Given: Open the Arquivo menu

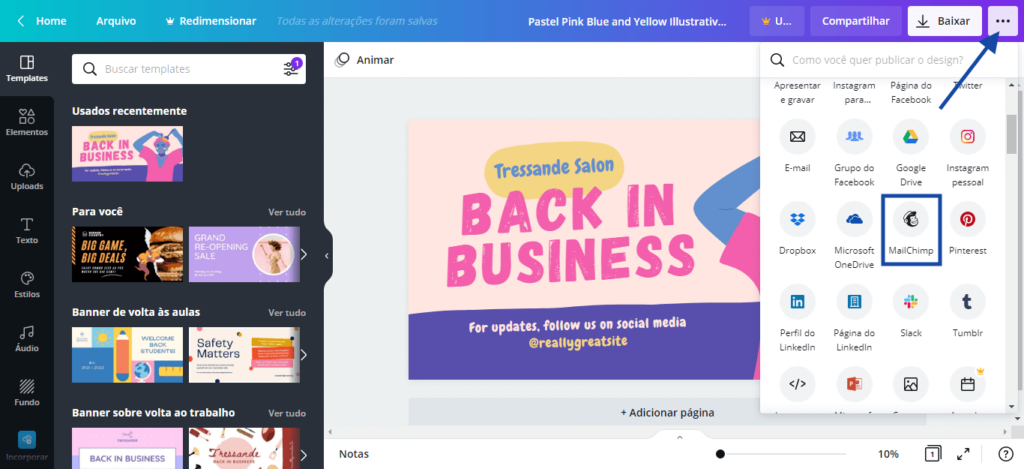Looking at the screenshot, I should (116, 21).
